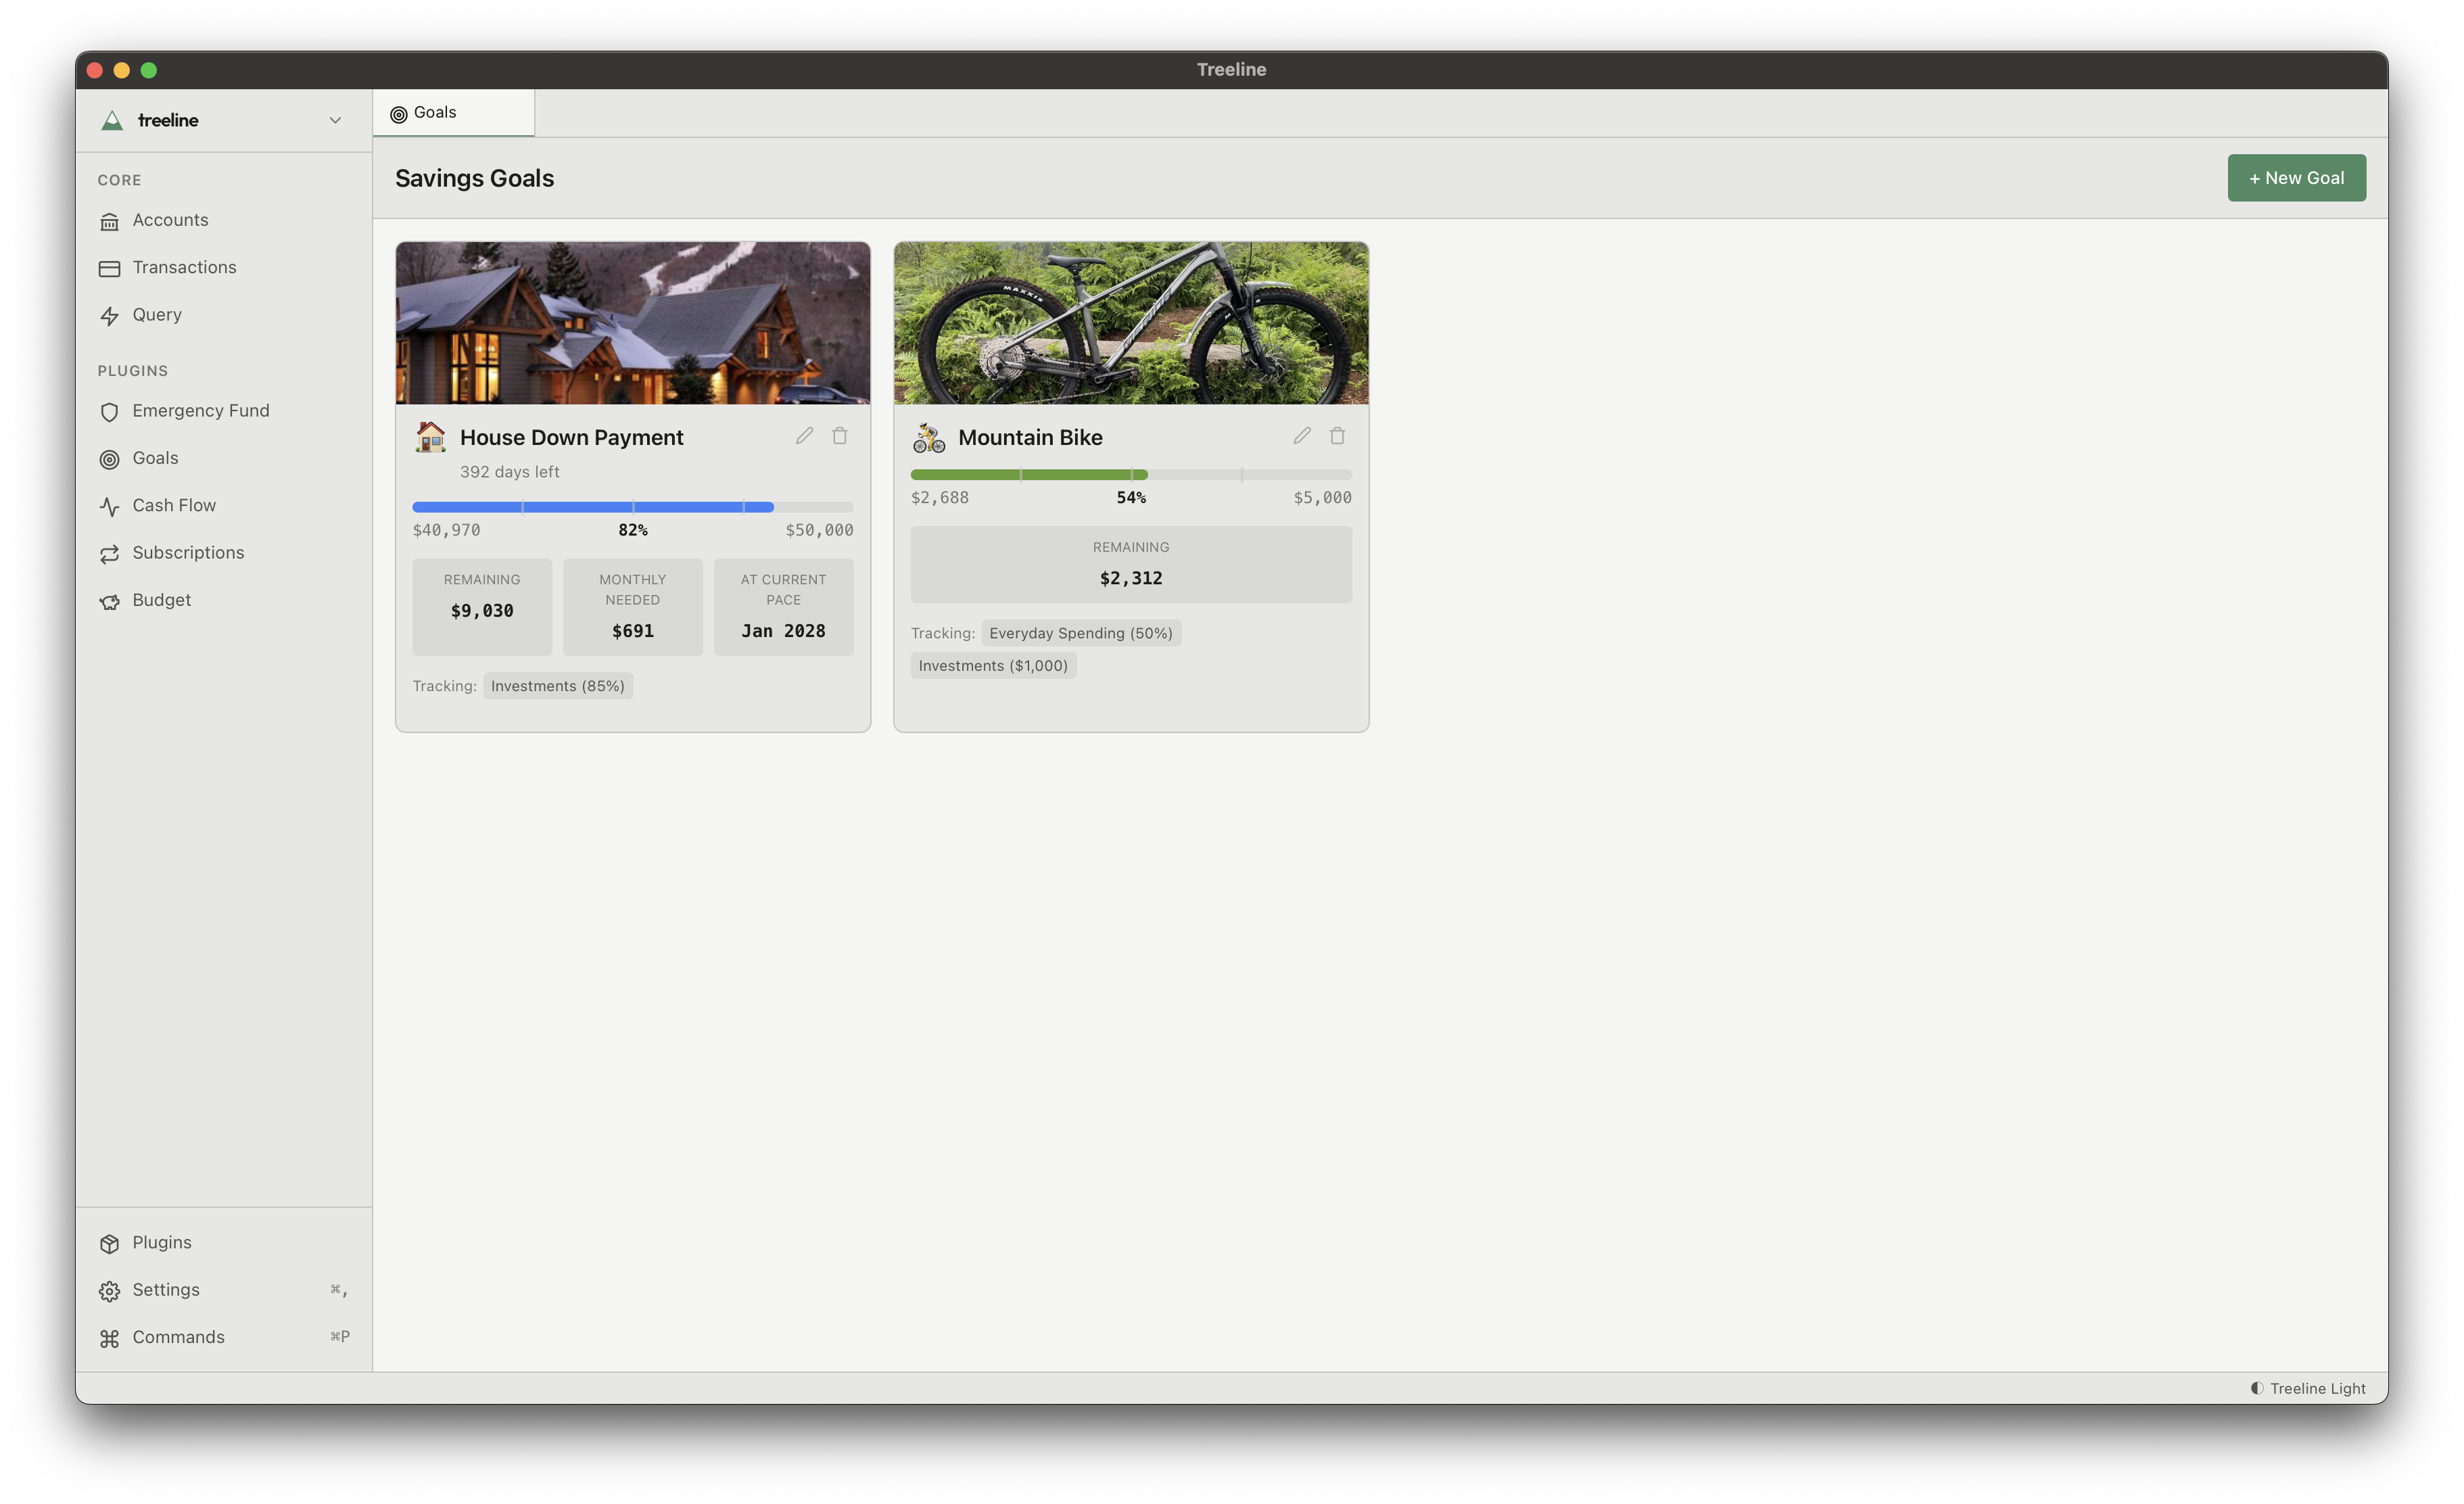Screen dimensions: 2464x1504
Task: Create a new savings goal
Action: click(x=2296, y=177)
